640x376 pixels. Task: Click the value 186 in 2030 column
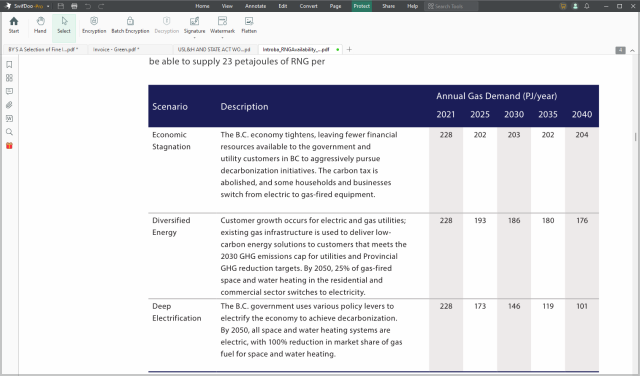coord(514,220)
